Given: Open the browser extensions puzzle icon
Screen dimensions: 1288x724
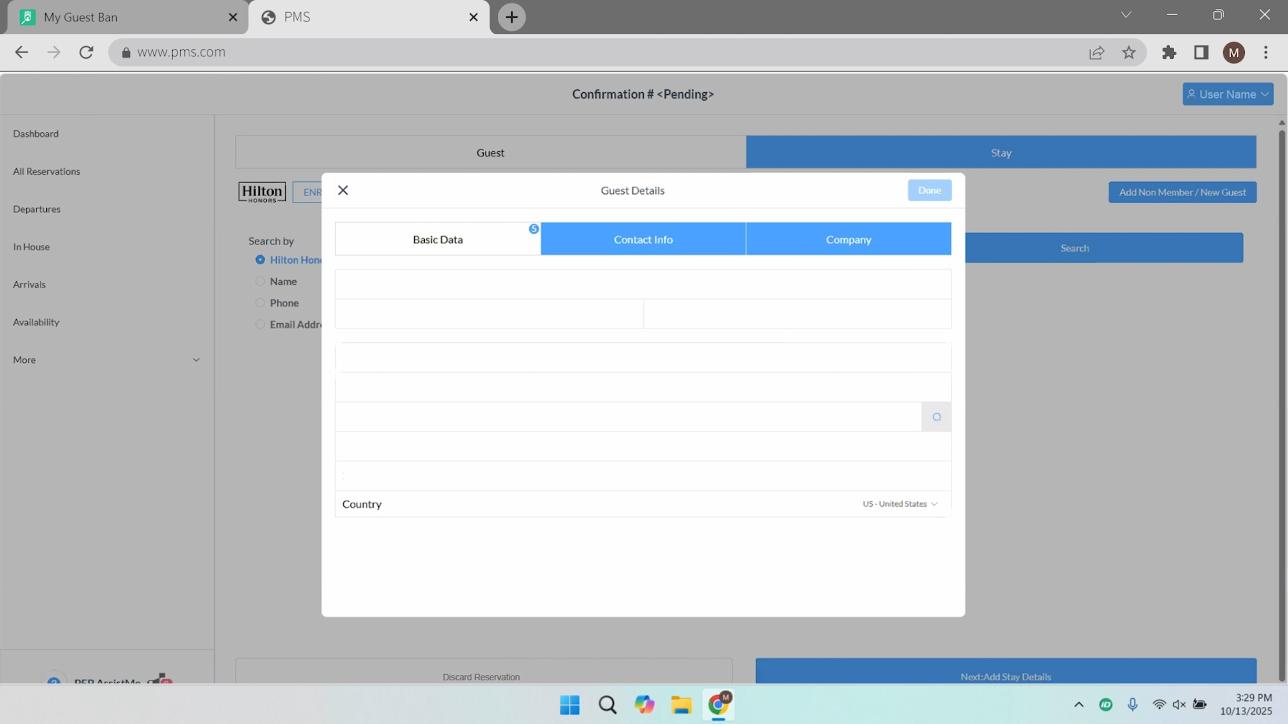Looking at the screenshot, I should click(1168, 52).
